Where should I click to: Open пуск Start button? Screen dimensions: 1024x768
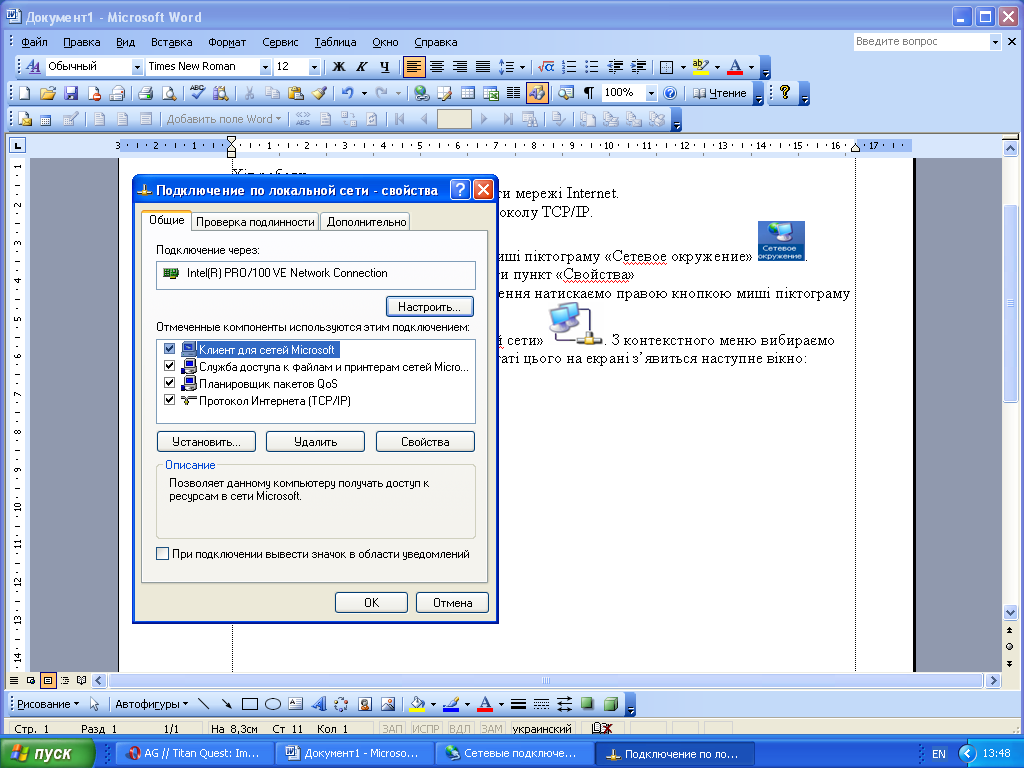pos(47,754)
